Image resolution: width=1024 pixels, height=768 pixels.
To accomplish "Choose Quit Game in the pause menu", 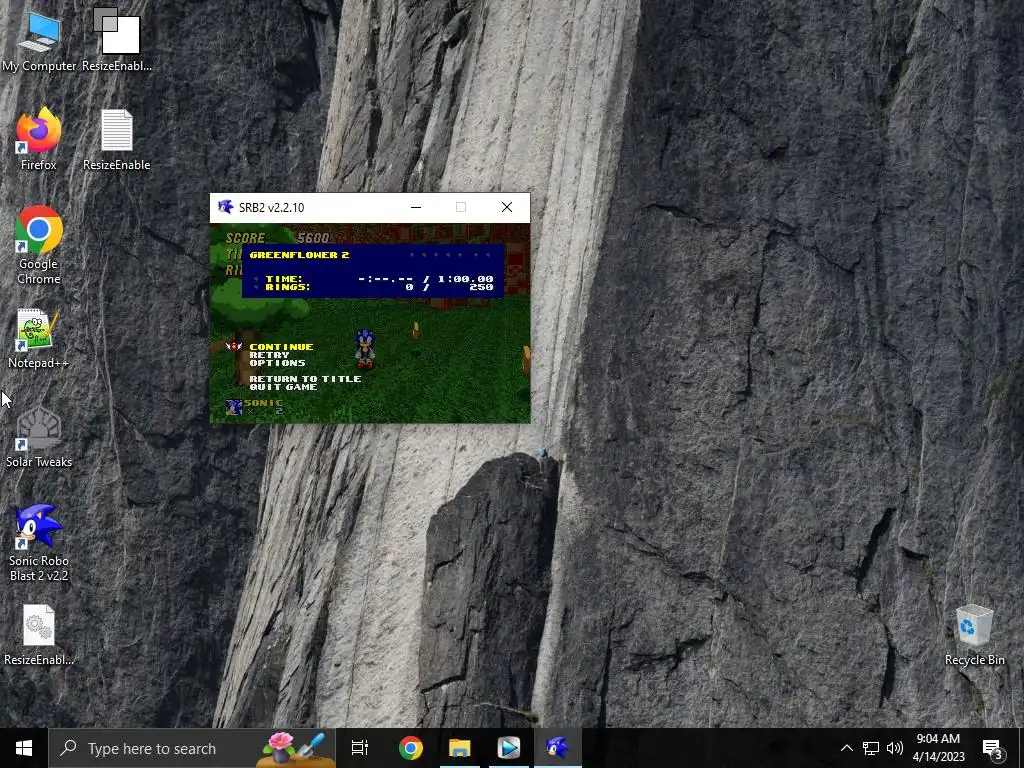I will click(283, 387).
